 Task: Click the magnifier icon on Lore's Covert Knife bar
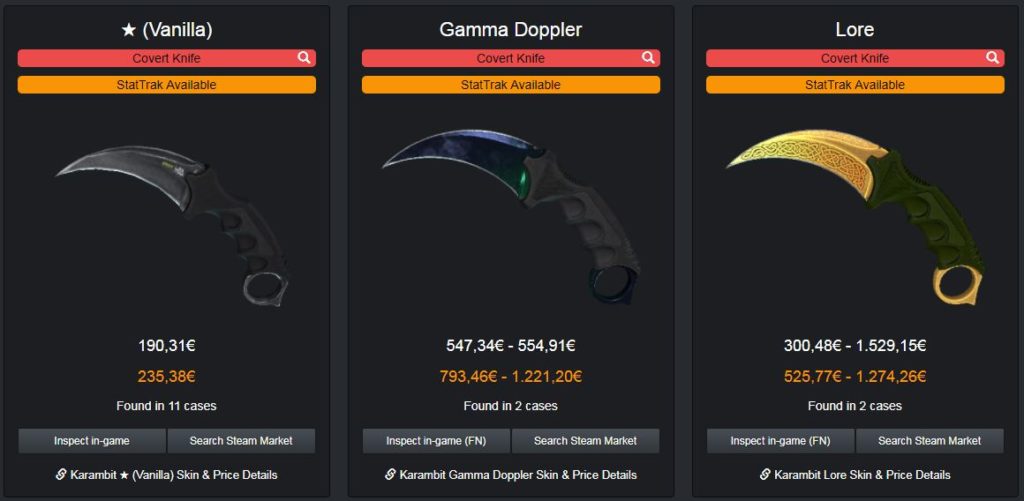pos(992,57)
